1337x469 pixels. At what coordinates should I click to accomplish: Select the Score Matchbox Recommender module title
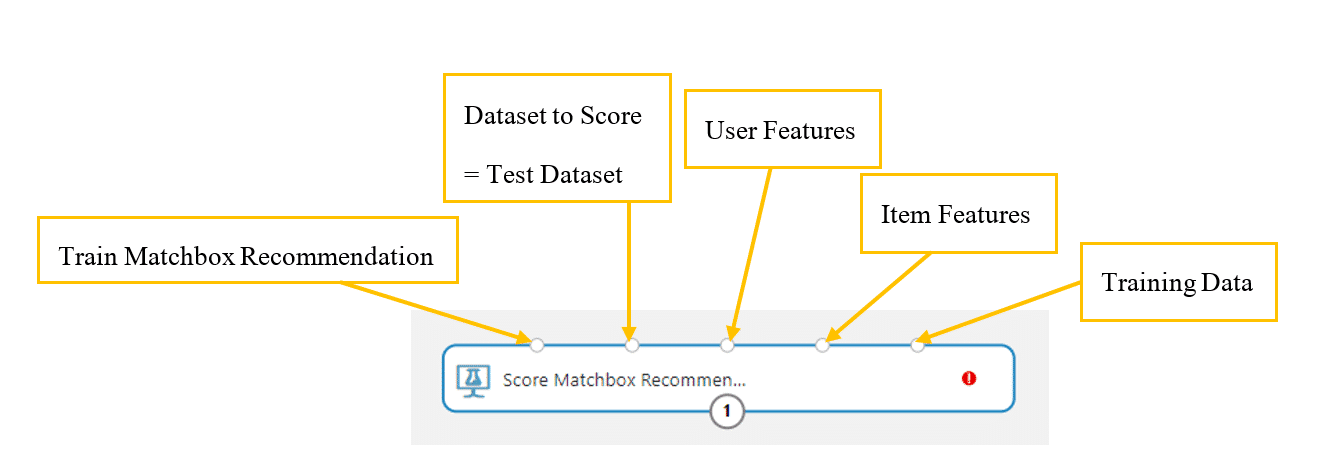click(x=624, y=380)
